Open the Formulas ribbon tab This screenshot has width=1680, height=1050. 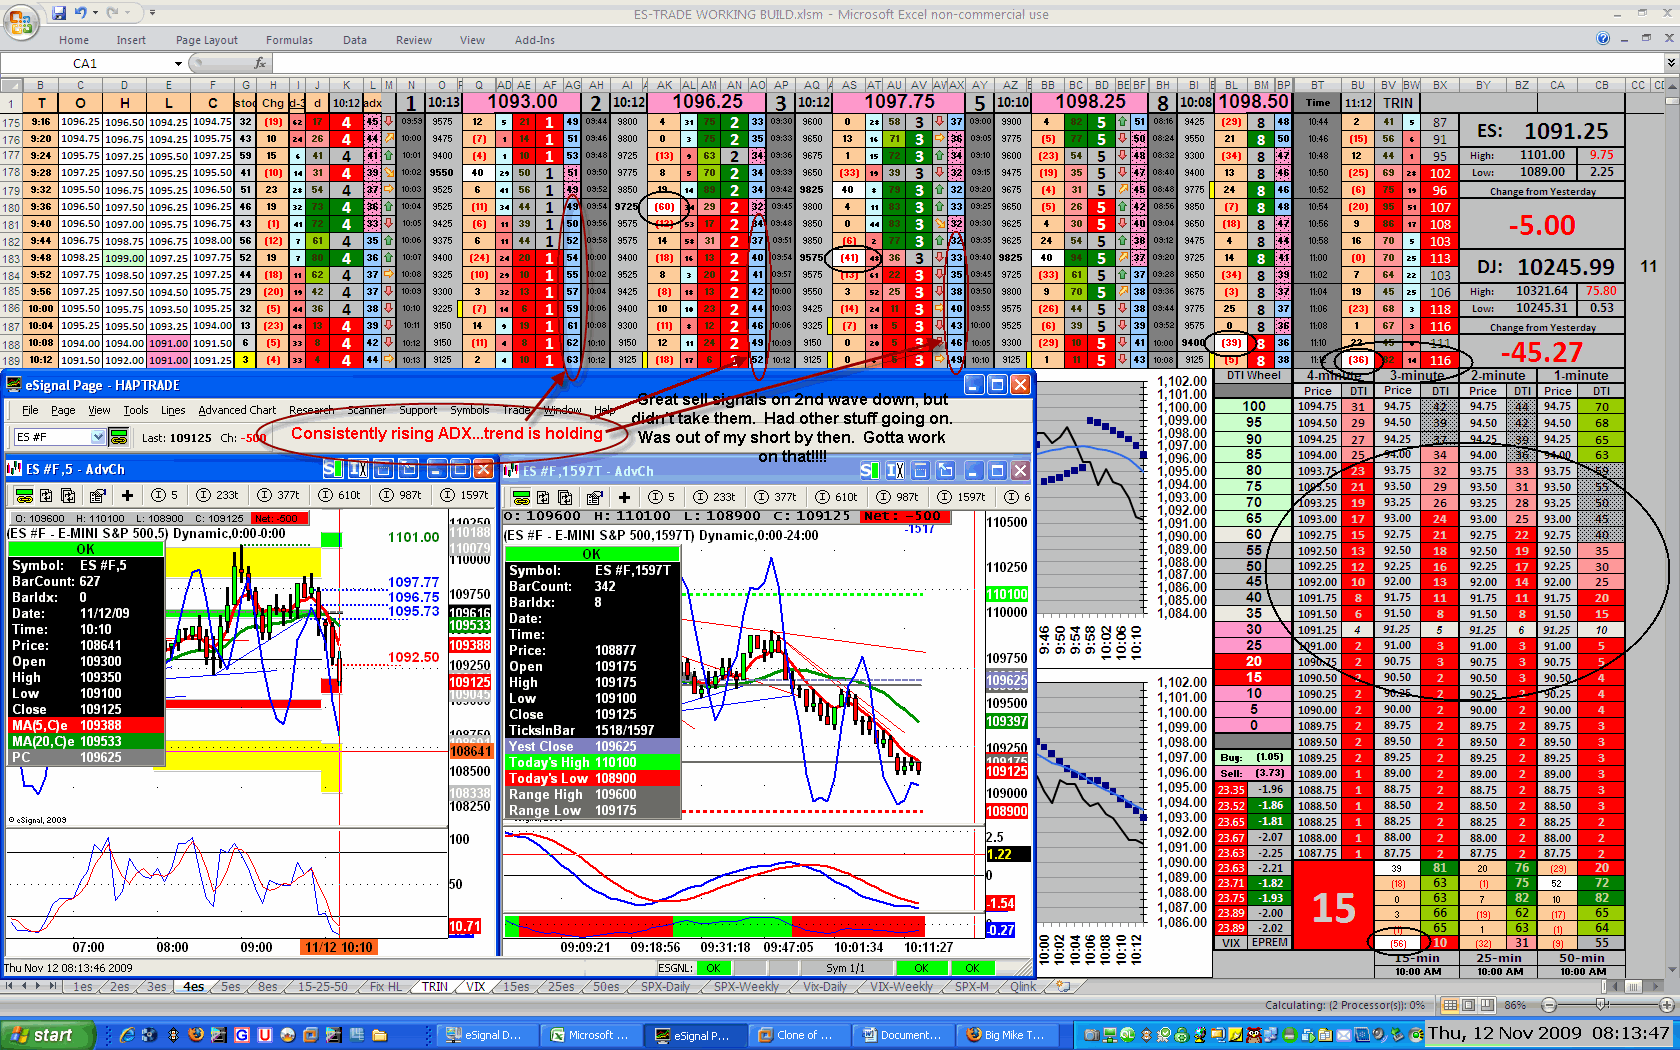click(x=289, y=40)
